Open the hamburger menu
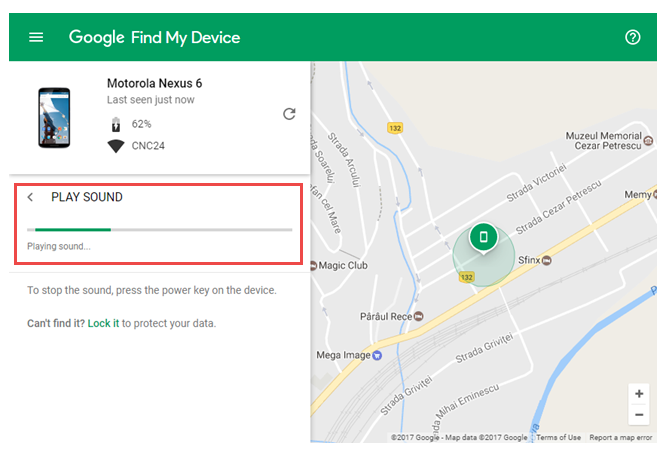 [x=36, y=37]
